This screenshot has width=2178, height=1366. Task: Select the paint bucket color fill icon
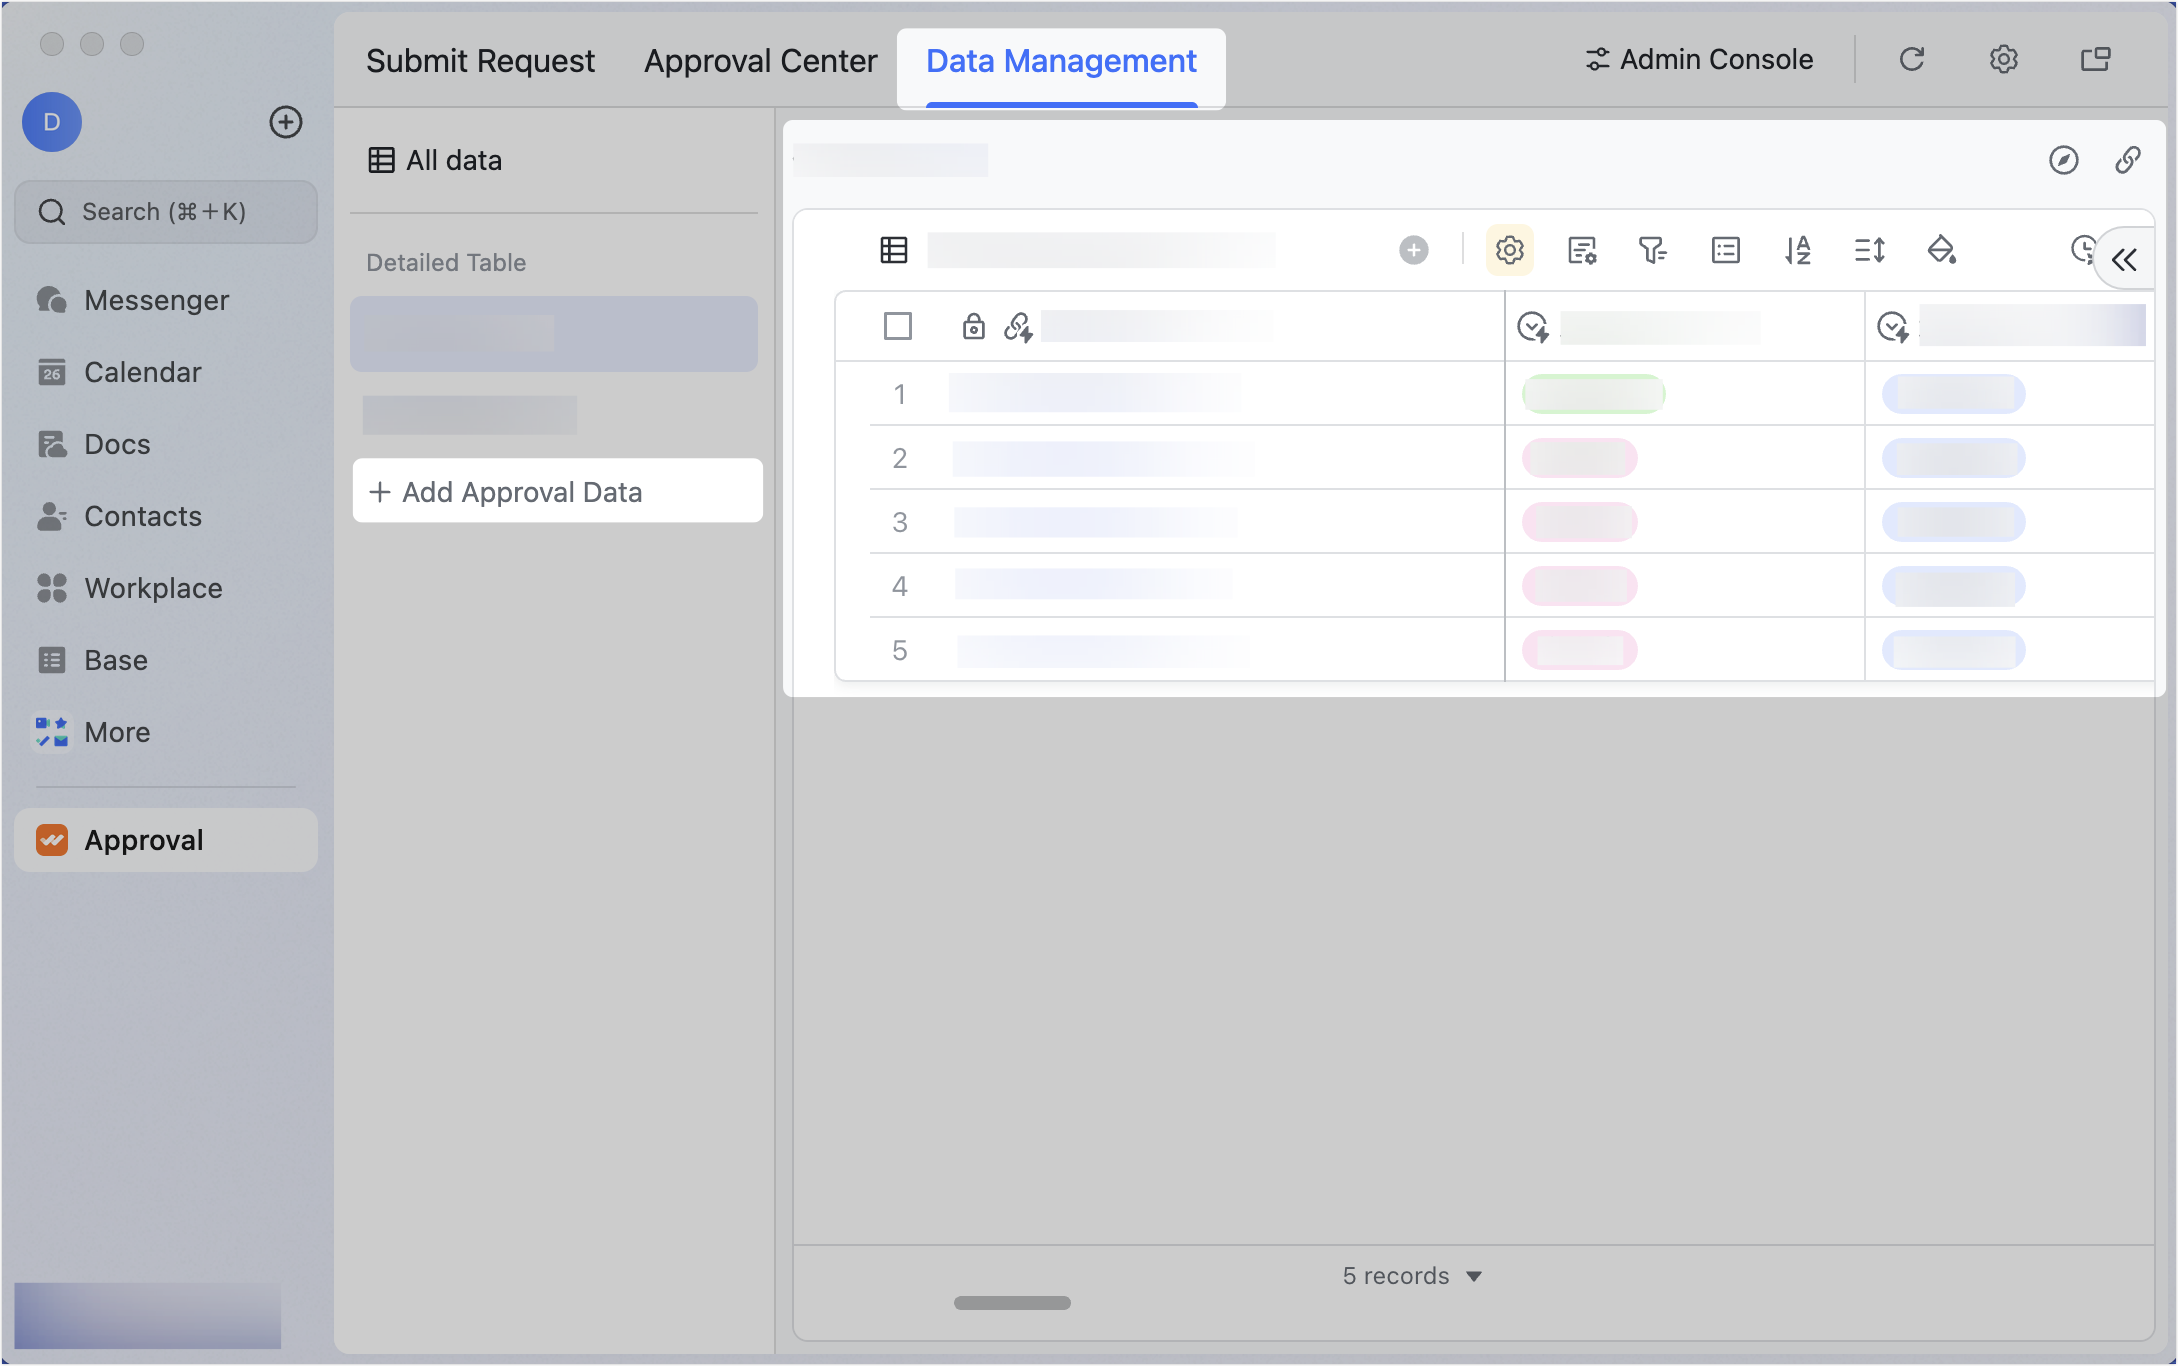1943,250
